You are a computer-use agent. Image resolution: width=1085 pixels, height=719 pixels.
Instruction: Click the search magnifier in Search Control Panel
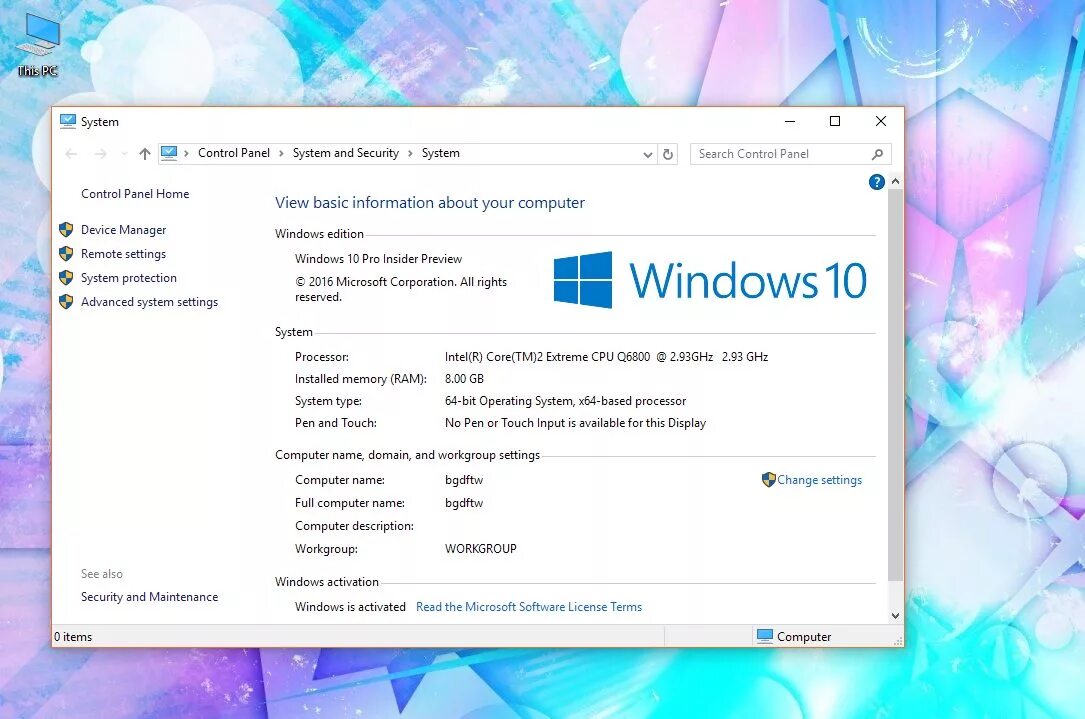click(878, 153)
